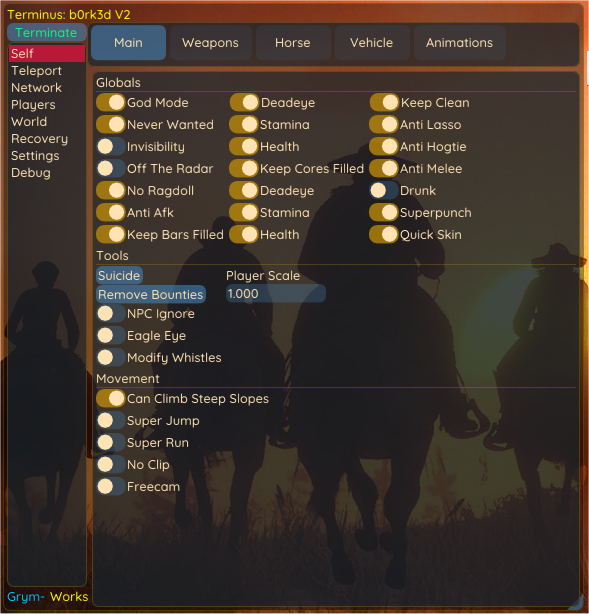Disable Never Wanted switch
The image size is (589, 614).
111,125
